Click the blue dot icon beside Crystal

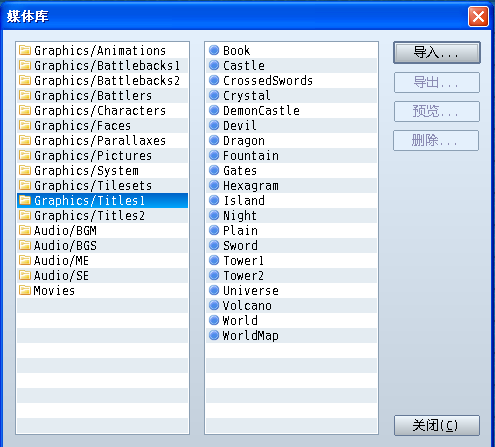tap(214, 95)
